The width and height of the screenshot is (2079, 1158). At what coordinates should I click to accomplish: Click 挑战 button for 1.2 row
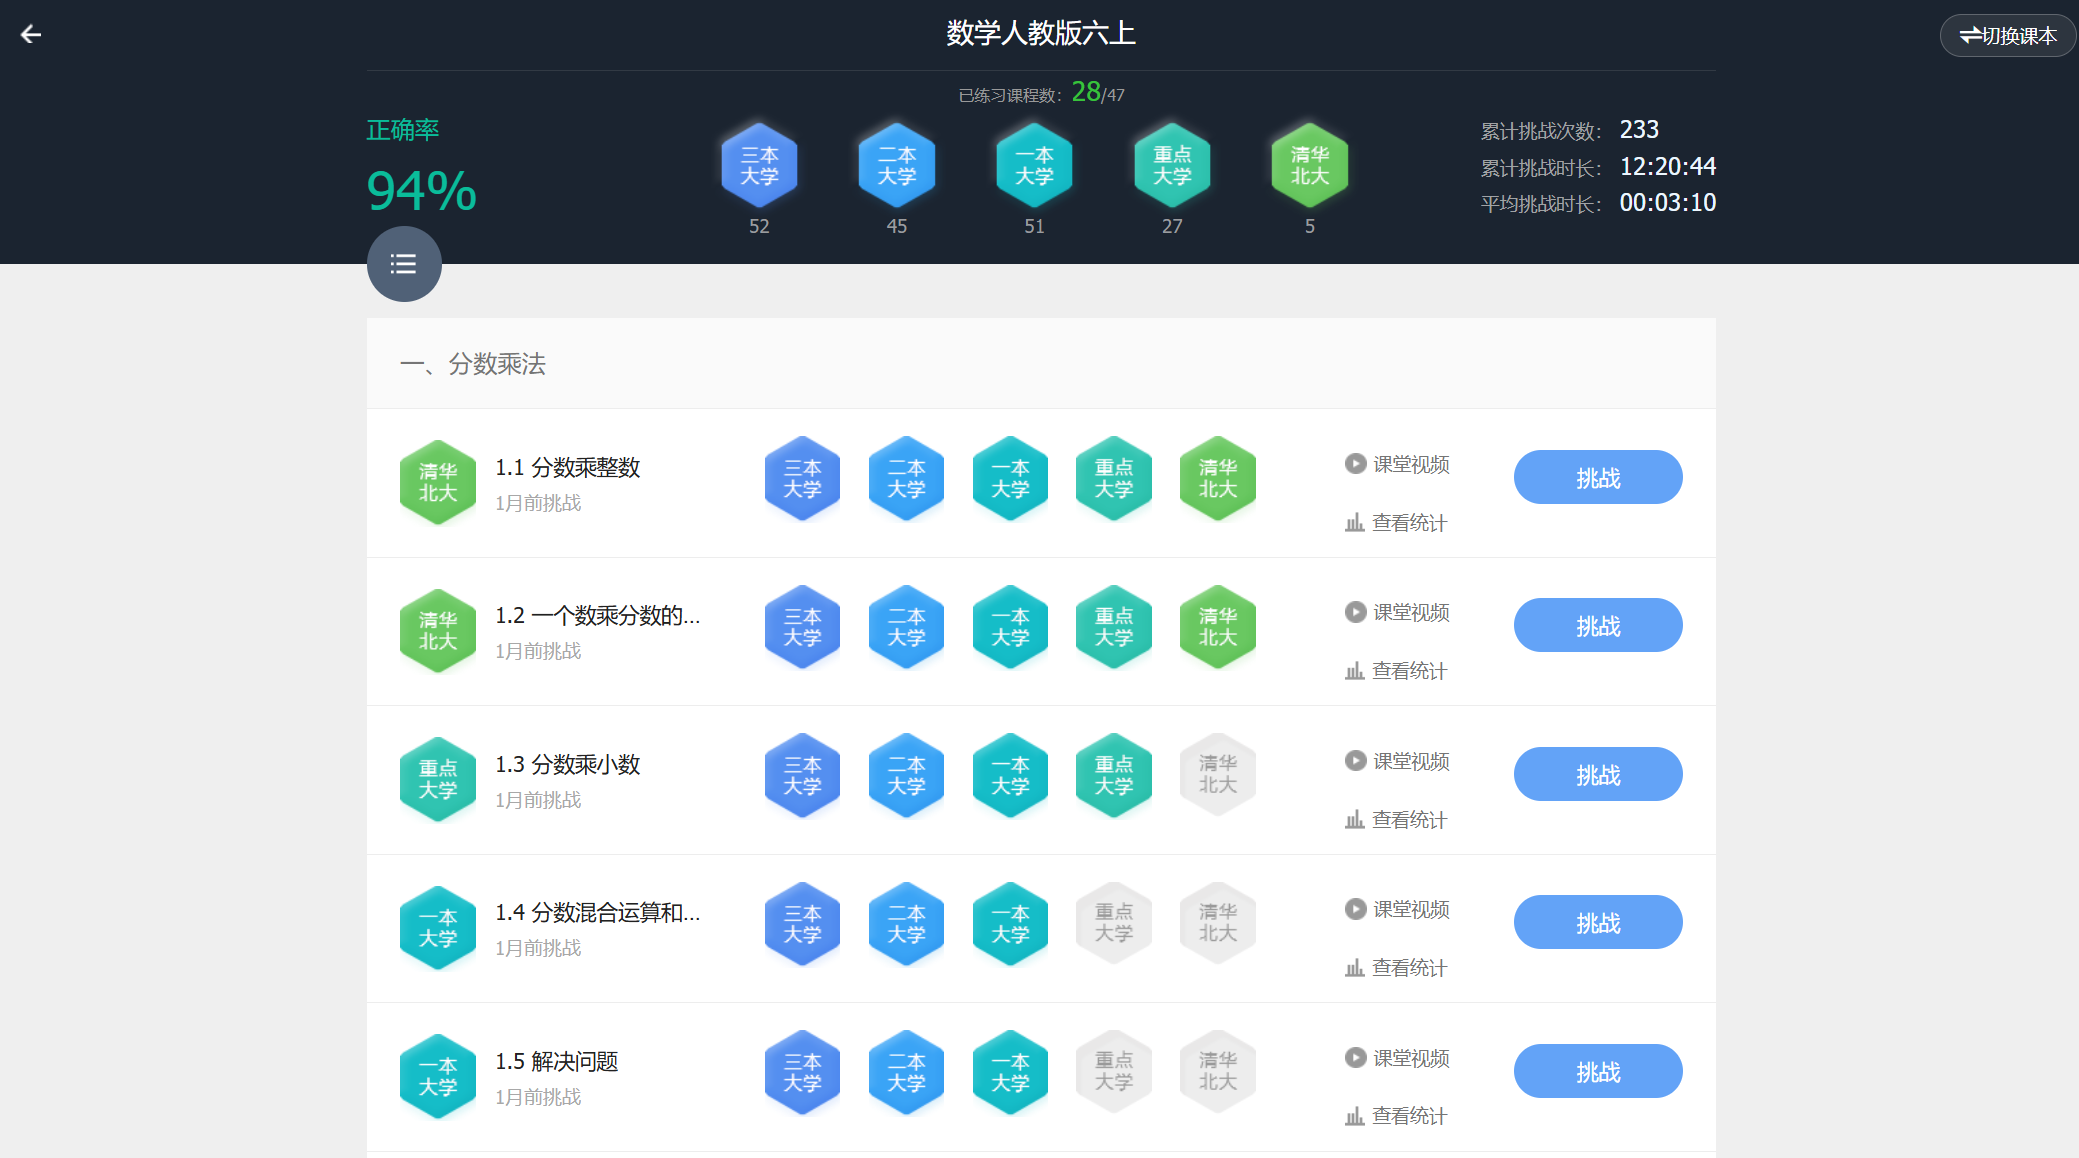(x=1598, y=625)
